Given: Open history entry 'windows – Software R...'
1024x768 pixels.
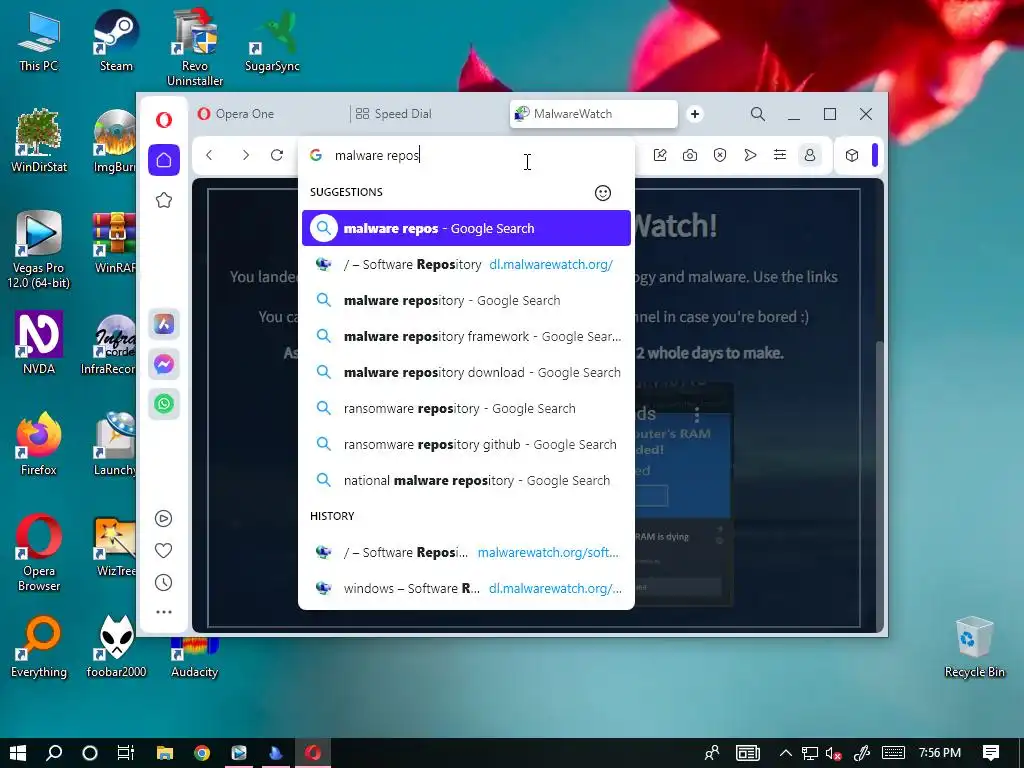Looking at the screenshot, I should pos(466,588).
